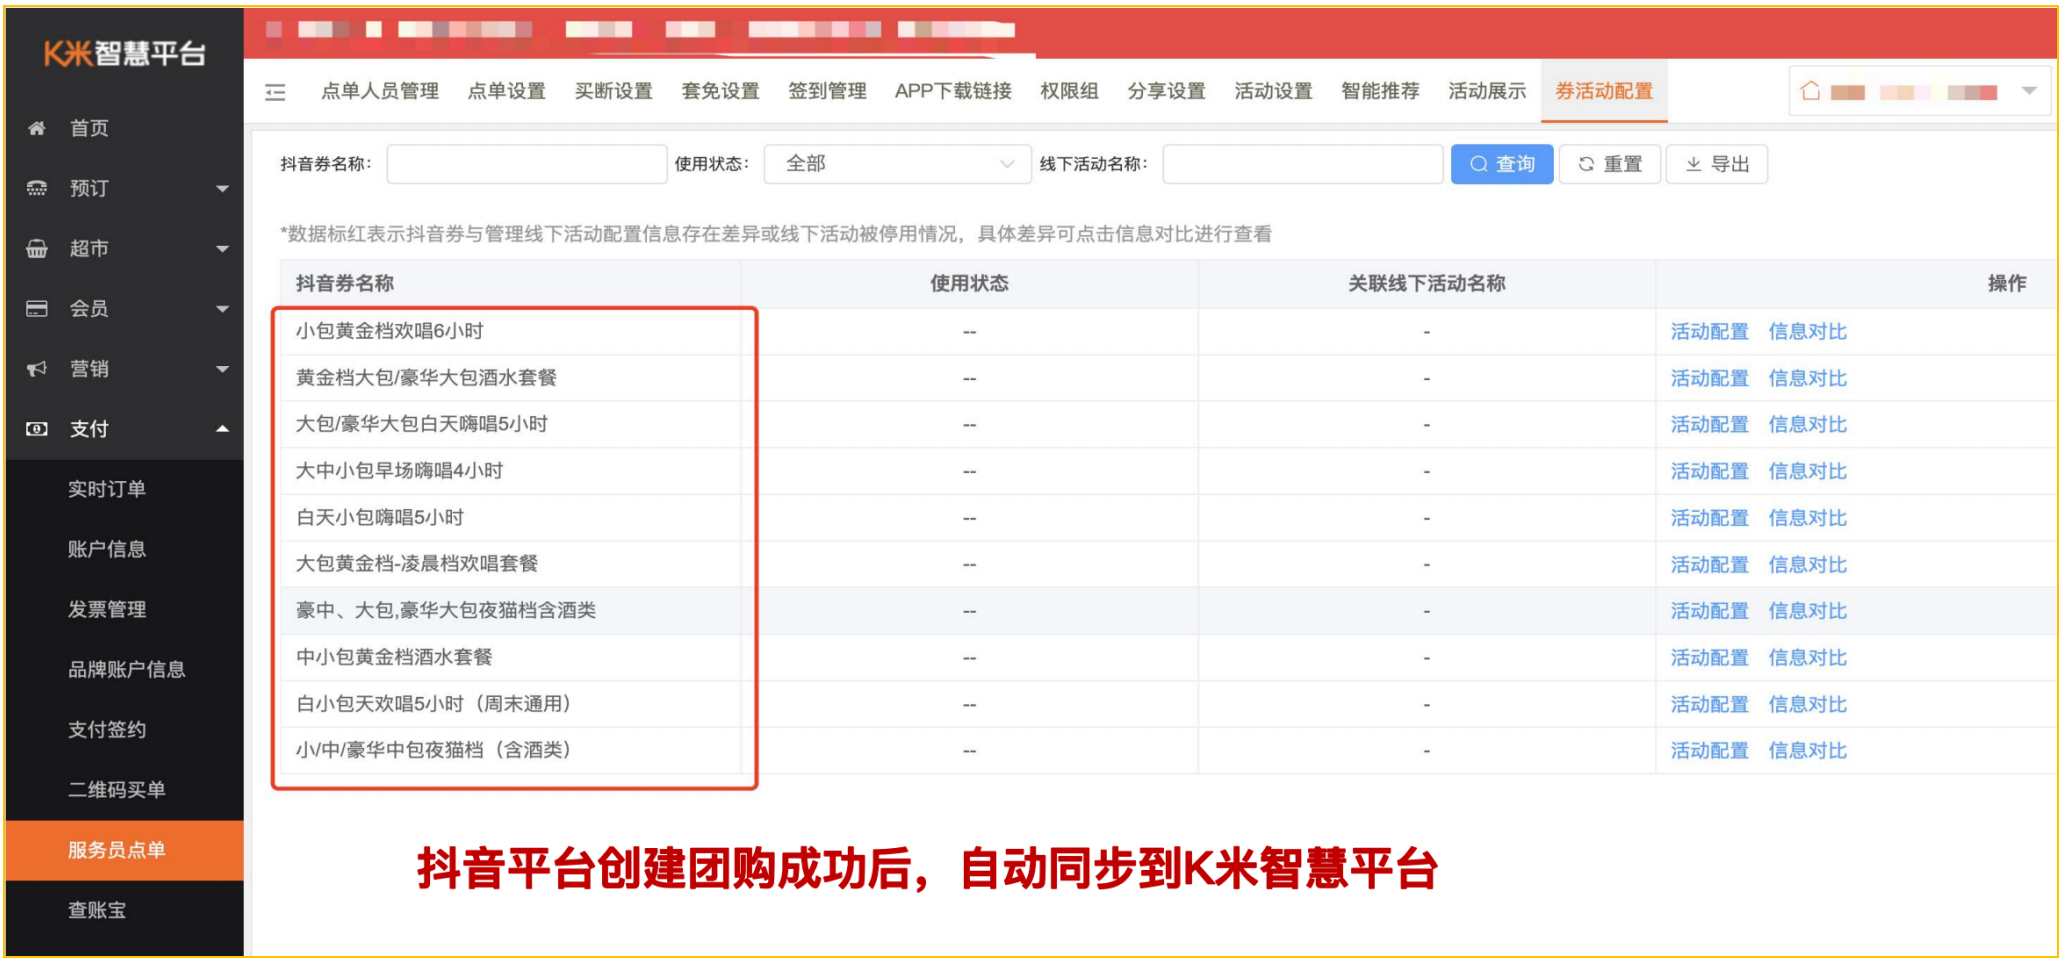This screenshot has width=2065, height=961.
Task: Click 活动配置 for 中小包黄金档酒水套餐
Action: (1710, 657)
